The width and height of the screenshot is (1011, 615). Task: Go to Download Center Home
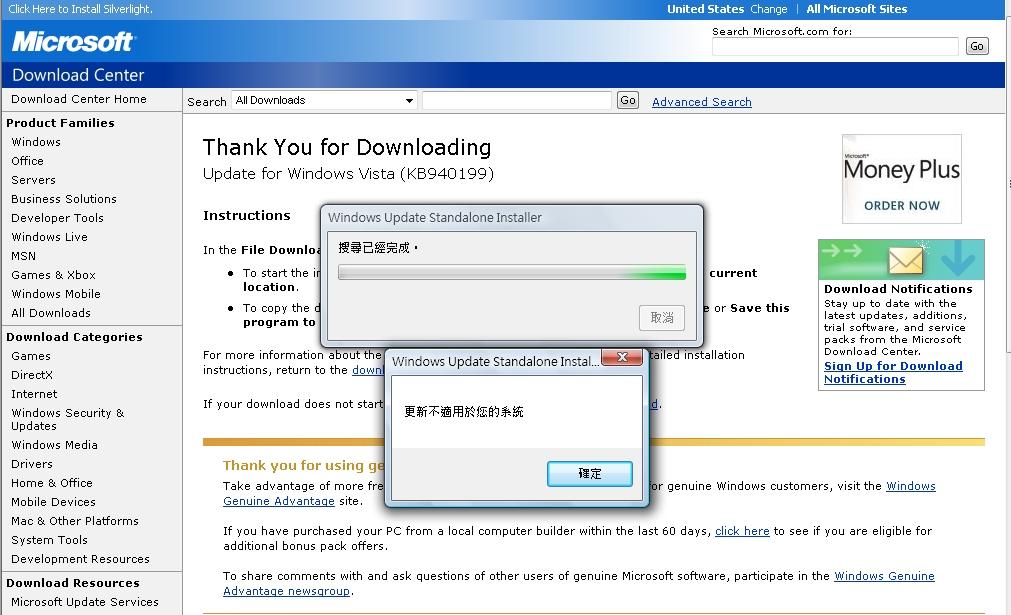click(x=79, y=99)
